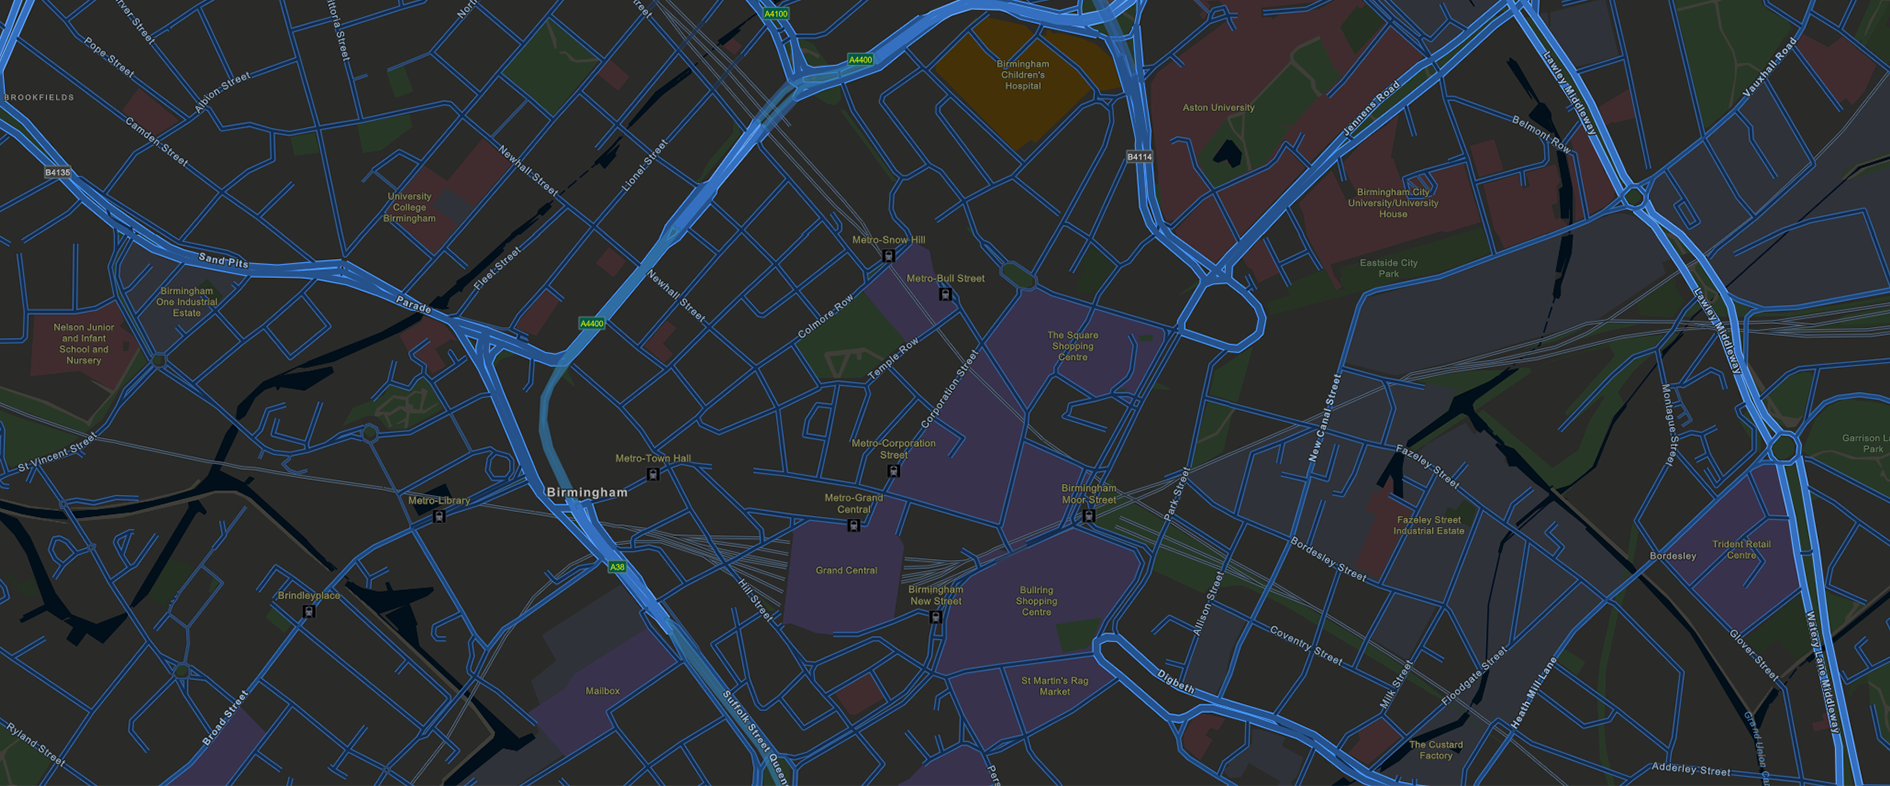Click the Metro-Town Hall station icon
Viewport: 1890px width, 786px height.
(x=653, y=474)
